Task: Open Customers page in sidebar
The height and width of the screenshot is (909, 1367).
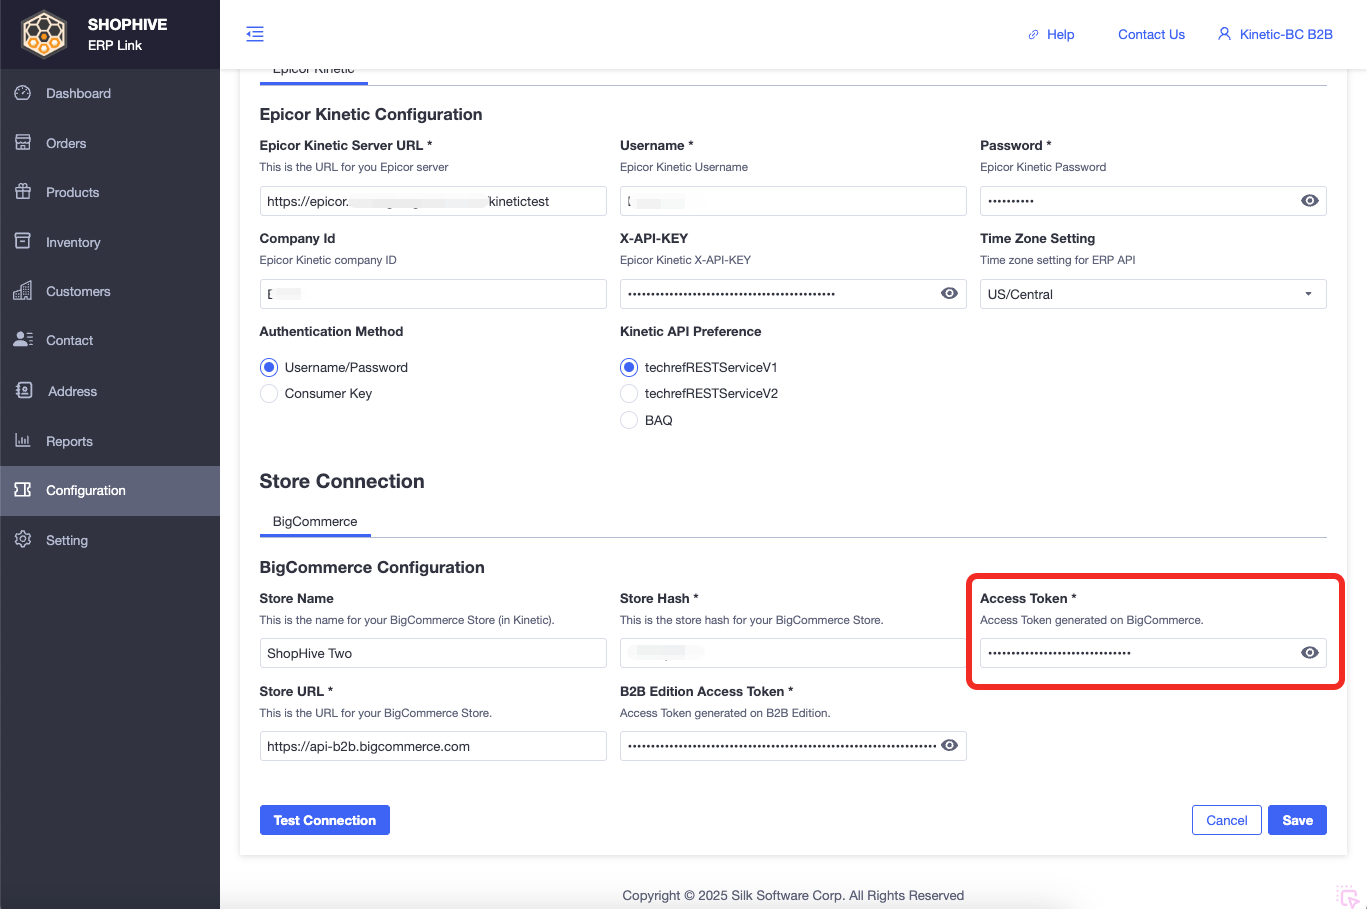Action: point(110,291)
